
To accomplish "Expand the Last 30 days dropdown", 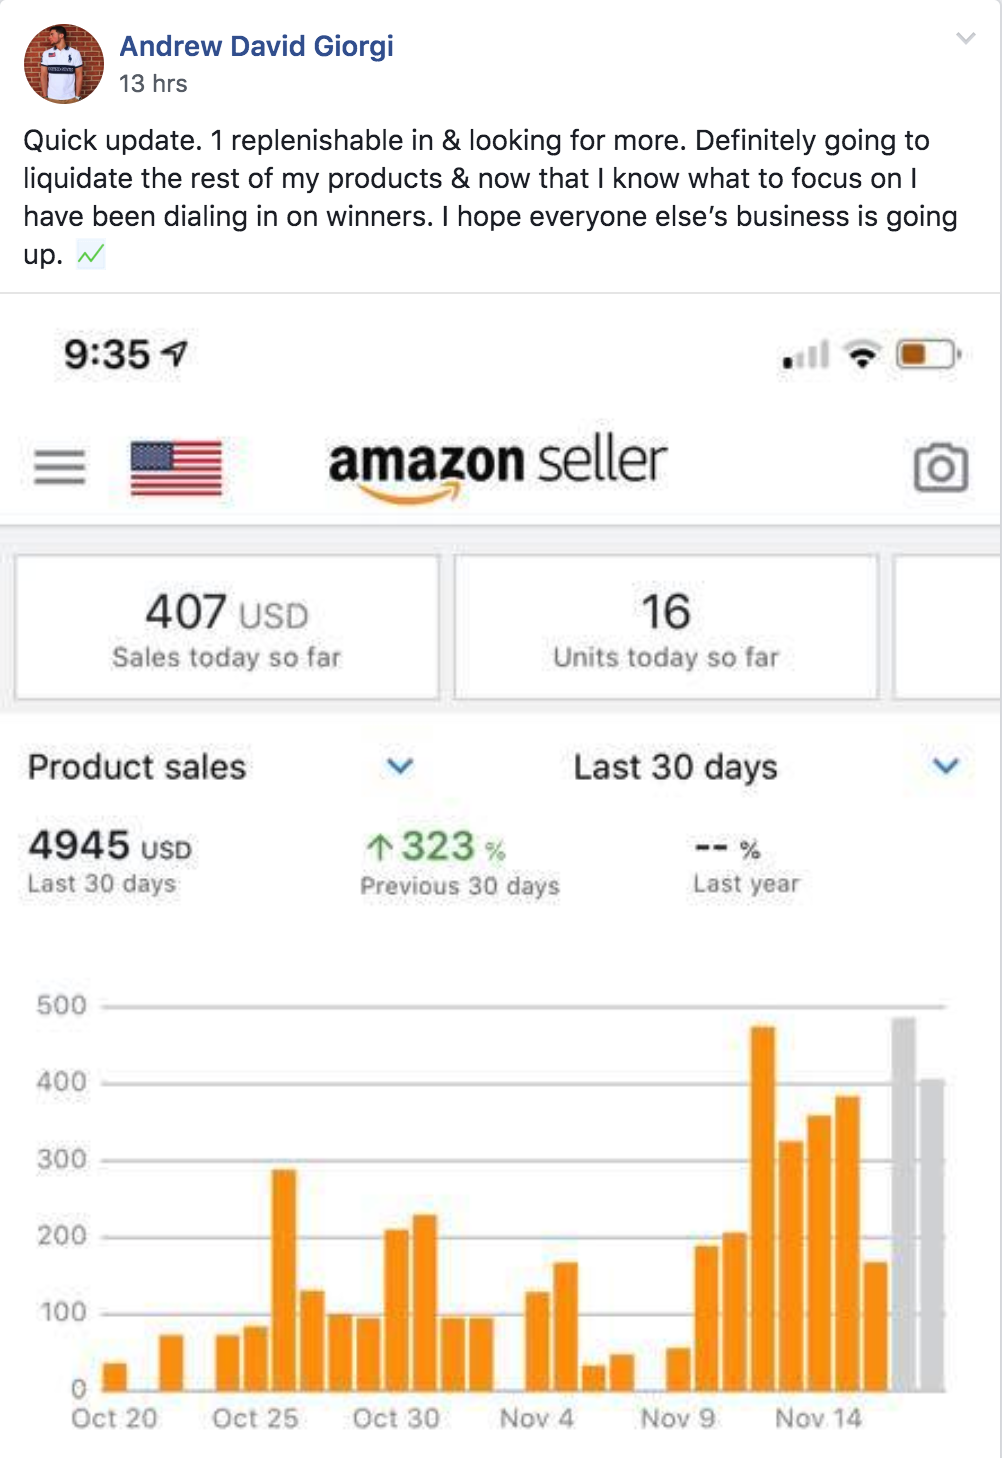I will coord(946,766).
